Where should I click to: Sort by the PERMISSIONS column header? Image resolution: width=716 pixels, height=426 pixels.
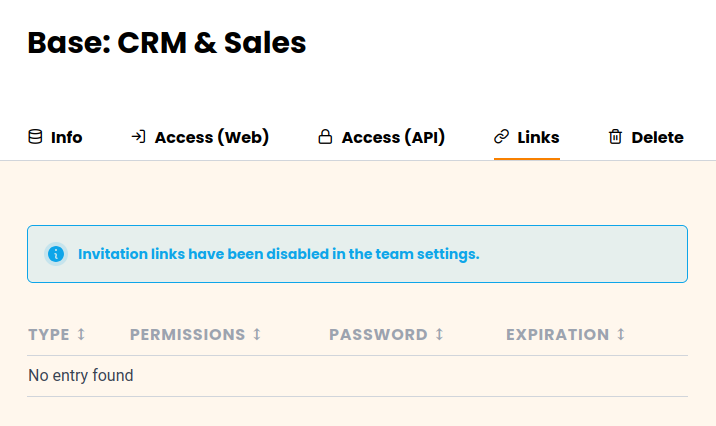187,334
